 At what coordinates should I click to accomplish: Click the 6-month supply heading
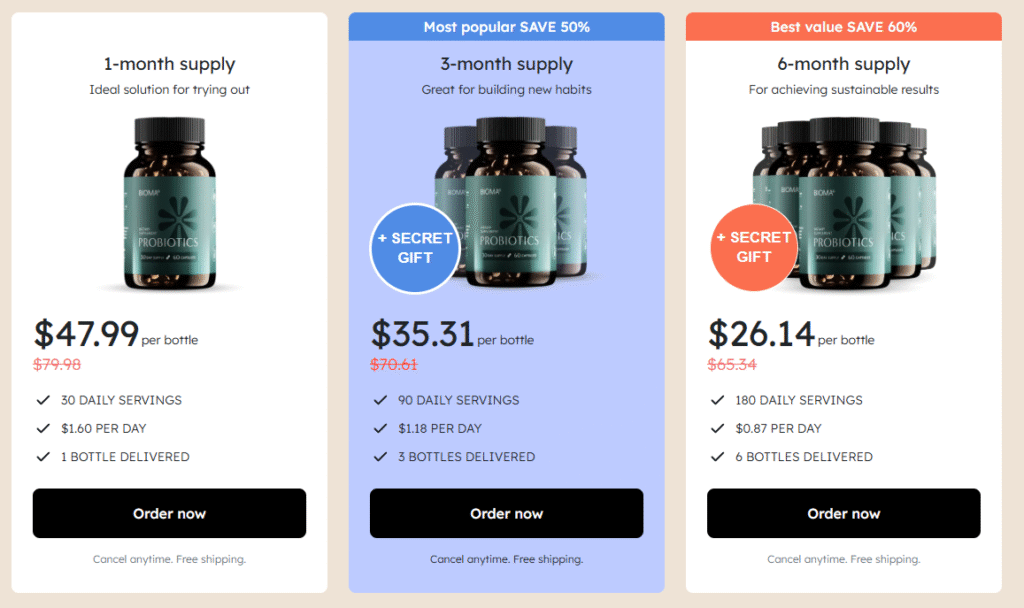click(x=843, y=64)
